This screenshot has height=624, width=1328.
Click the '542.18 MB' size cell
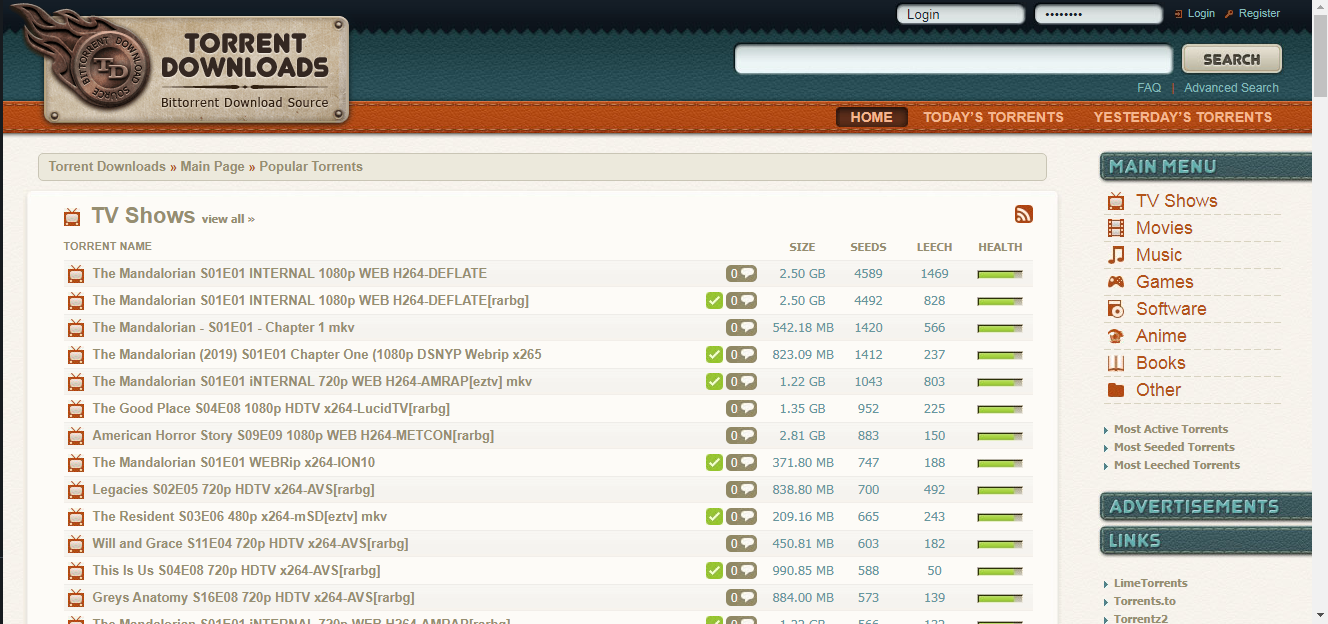pyautogui.click(x=803, y=328)
